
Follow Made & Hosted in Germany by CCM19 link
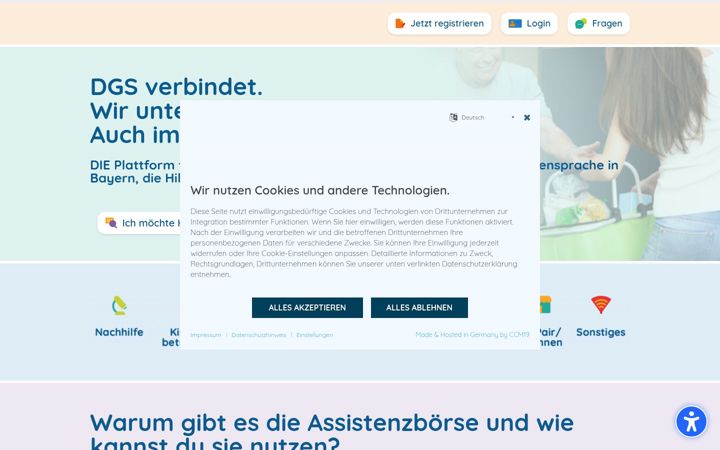pos(472,335)
